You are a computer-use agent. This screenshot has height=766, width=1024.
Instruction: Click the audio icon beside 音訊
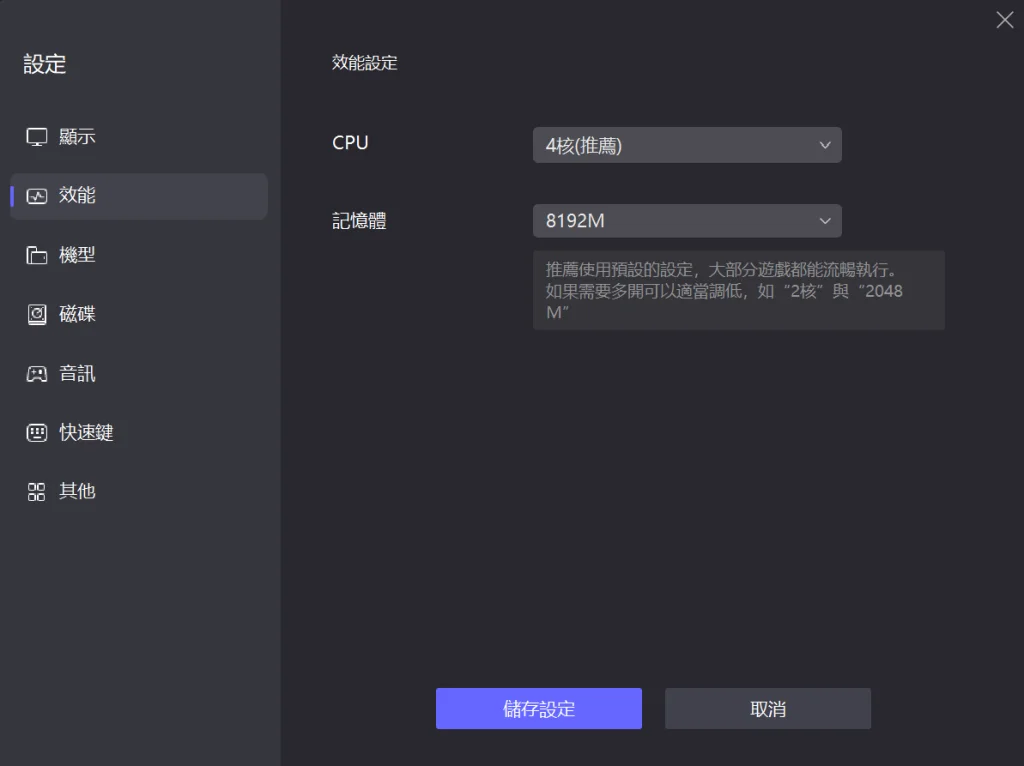pos(37,374)
